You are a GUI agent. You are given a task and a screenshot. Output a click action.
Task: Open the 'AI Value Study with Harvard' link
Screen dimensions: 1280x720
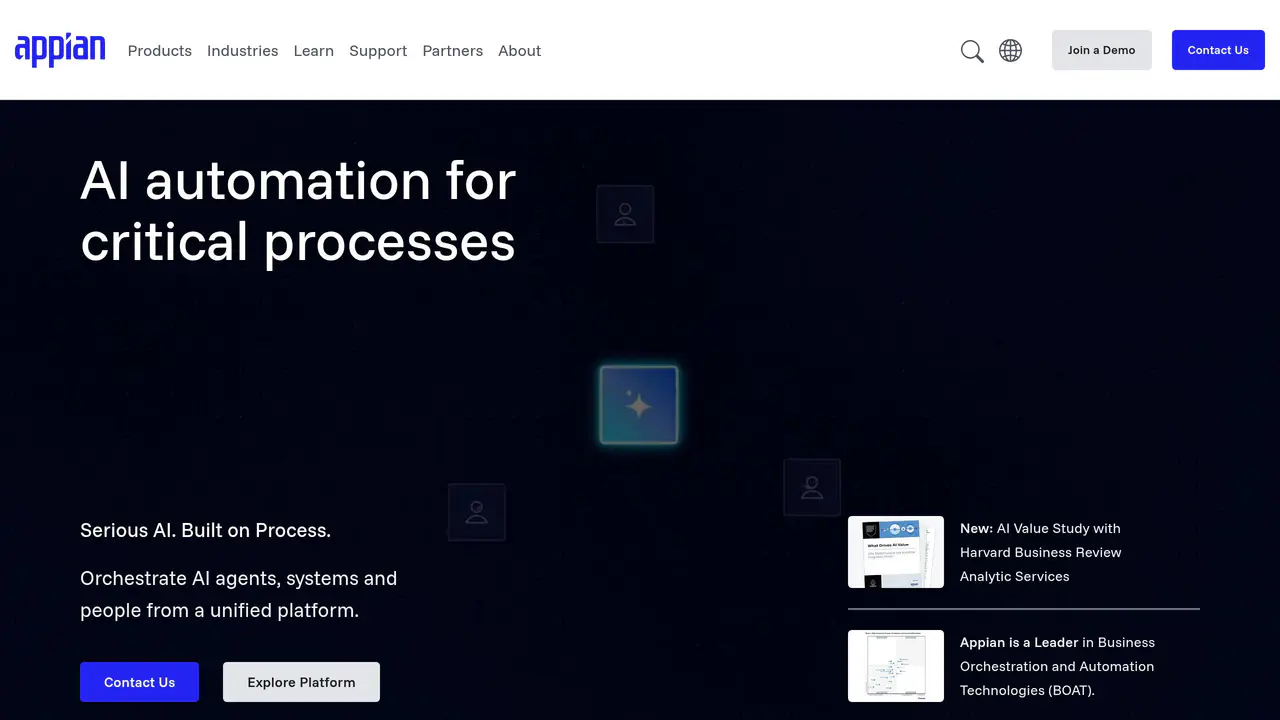1041,552
